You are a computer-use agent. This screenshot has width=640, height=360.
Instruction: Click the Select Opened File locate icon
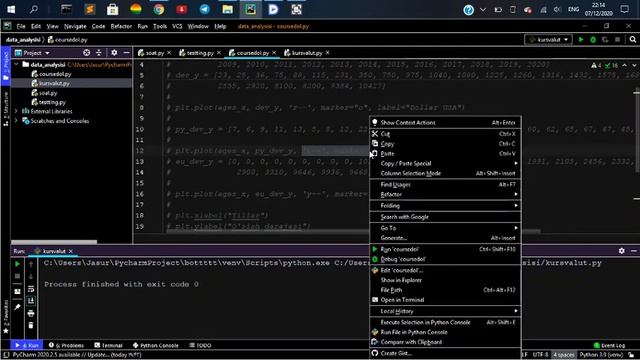coord(87,53)
